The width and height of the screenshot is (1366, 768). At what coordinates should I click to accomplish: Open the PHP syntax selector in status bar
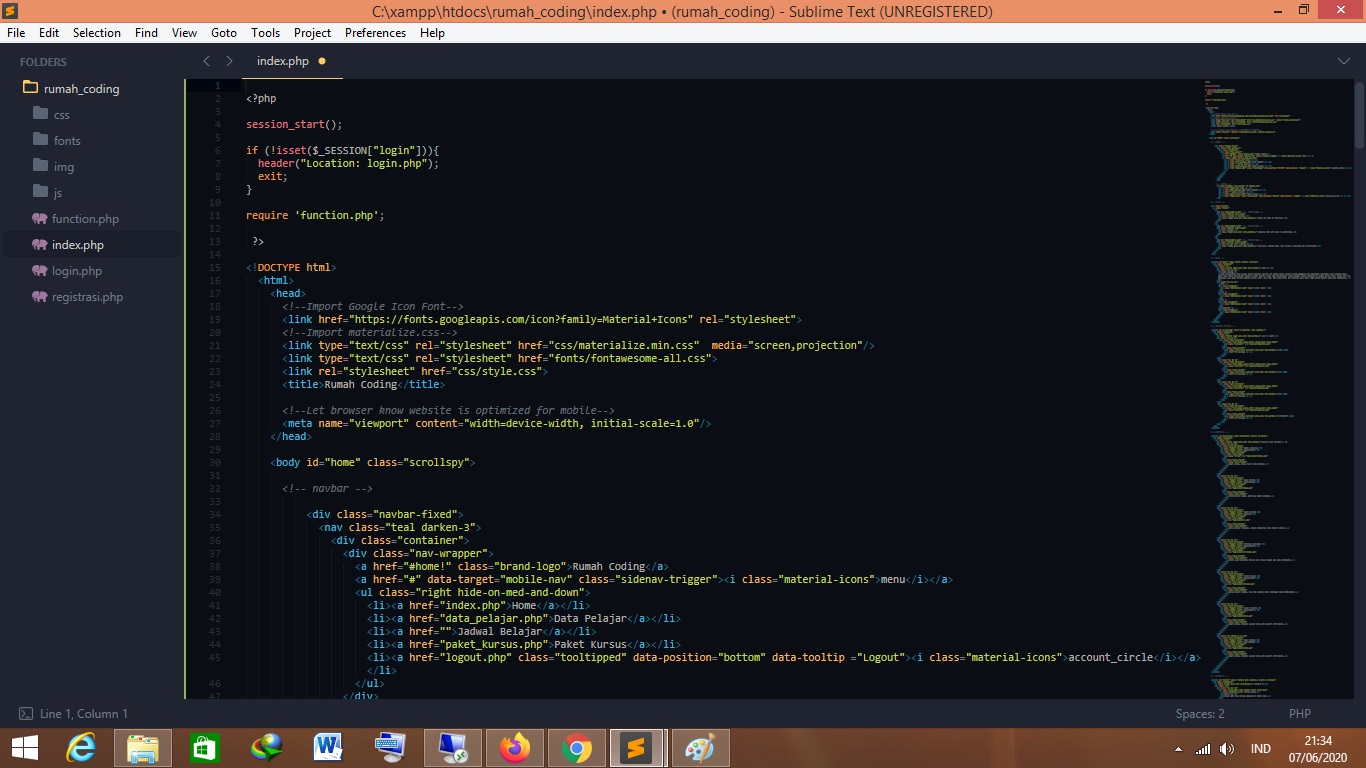point(1299,714)
